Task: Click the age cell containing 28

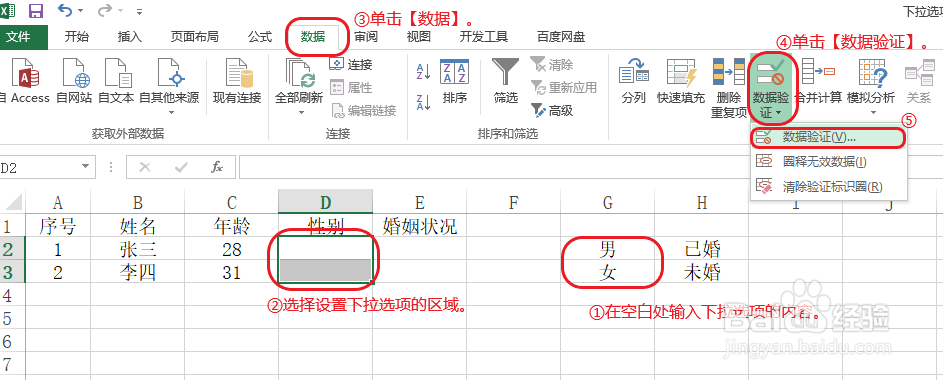Action: (x=232, y=249)
